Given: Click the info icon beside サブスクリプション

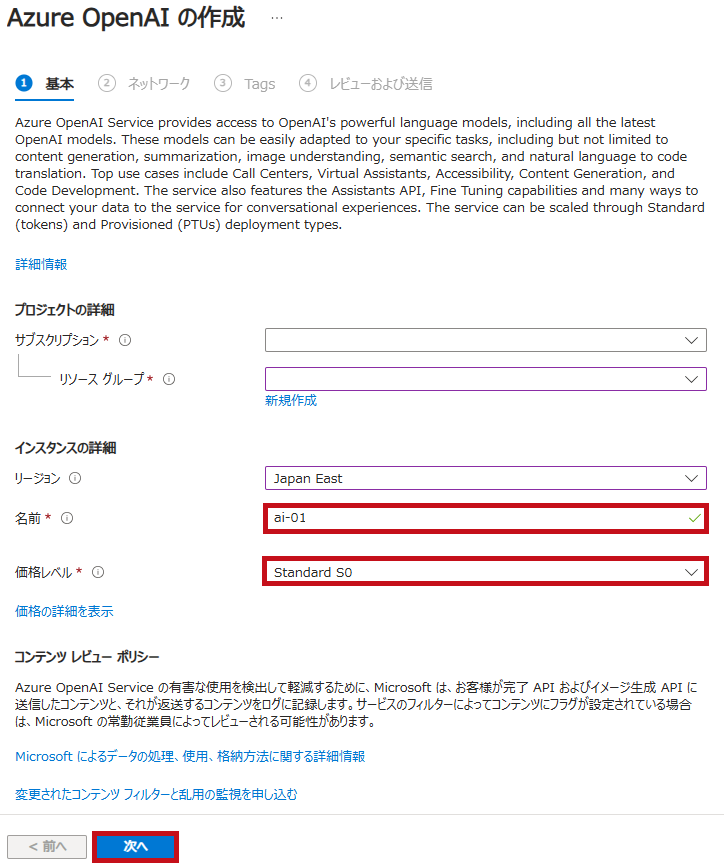Looking at the screenshot, I should tap(125, 340).
